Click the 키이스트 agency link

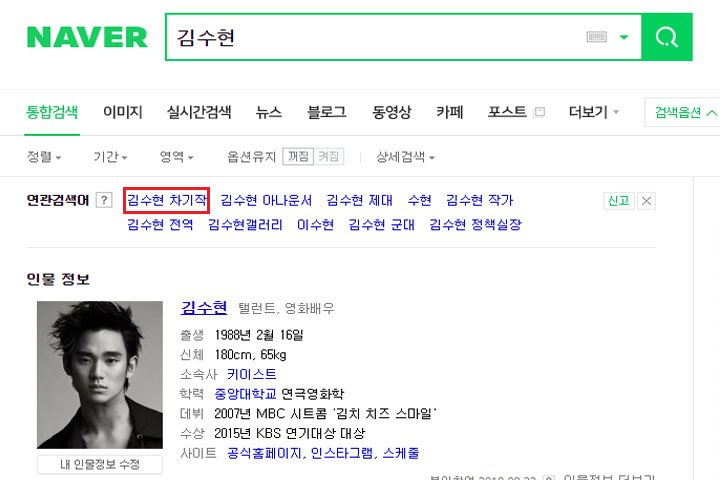[252, 374]
